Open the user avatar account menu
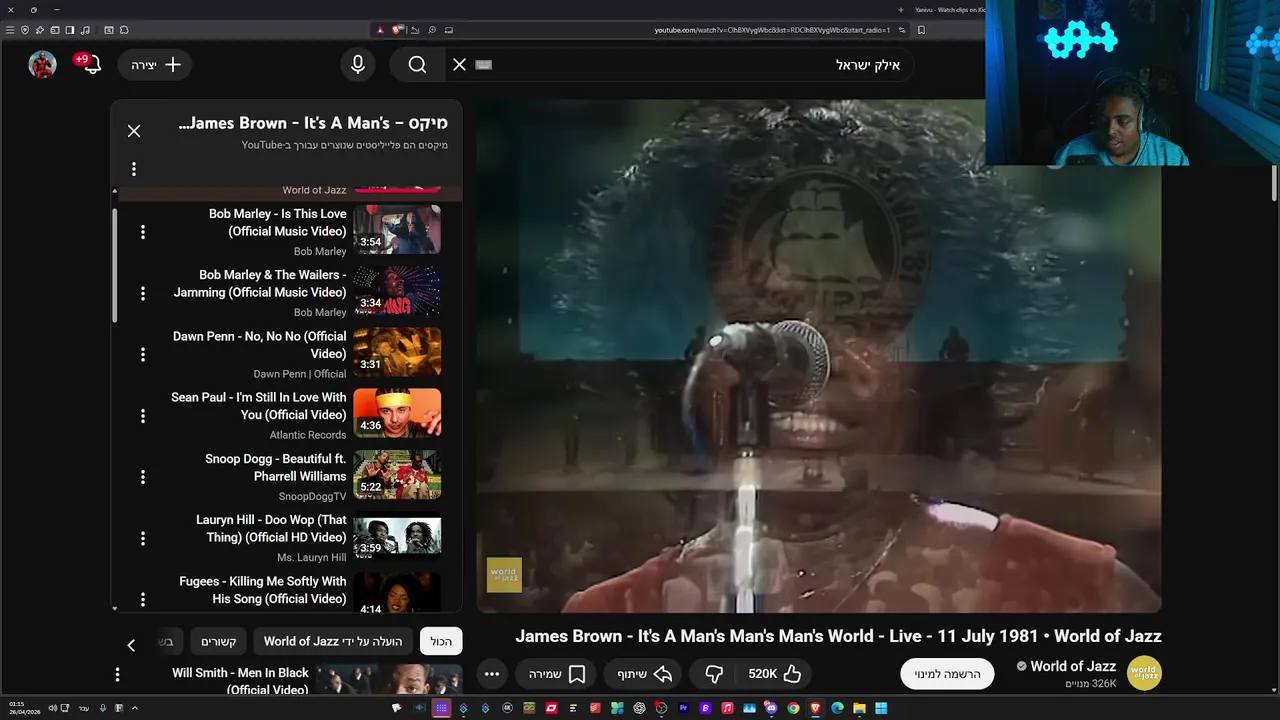1280x720 pixels. [42, 64]
